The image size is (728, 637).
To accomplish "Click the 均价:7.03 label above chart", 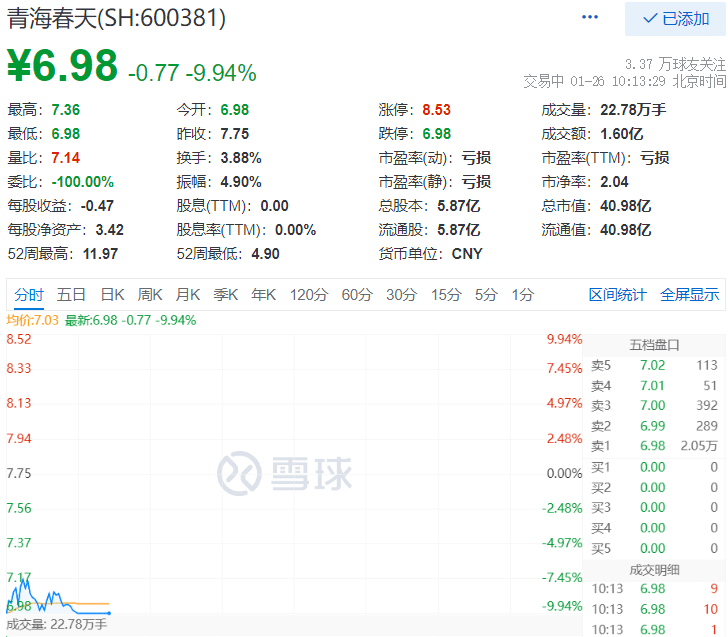I will 32,320.
